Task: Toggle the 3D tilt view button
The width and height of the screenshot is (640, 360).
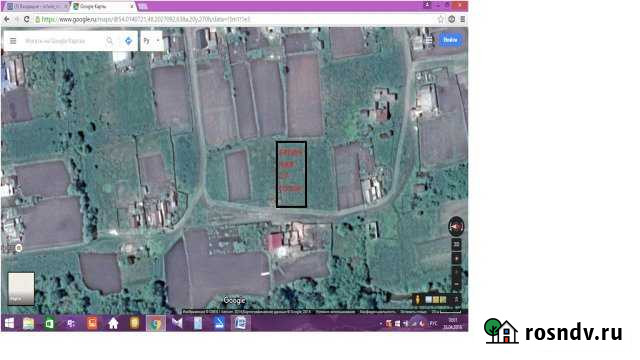Action: (x=456, y=244)
